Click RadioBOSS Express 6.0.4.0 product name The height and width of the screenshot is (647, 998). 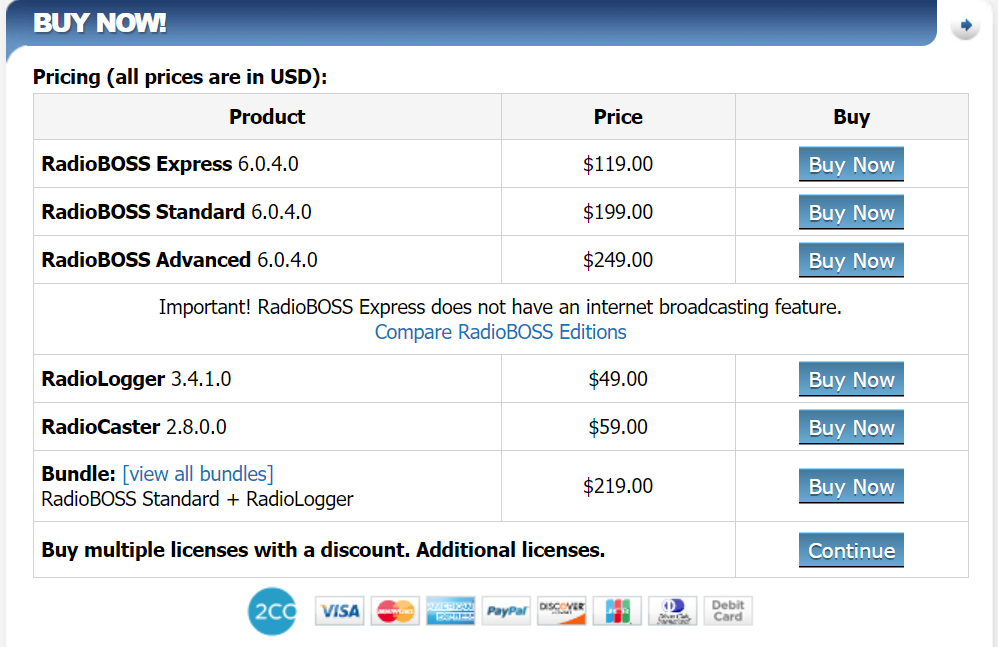tap(170, 164)
